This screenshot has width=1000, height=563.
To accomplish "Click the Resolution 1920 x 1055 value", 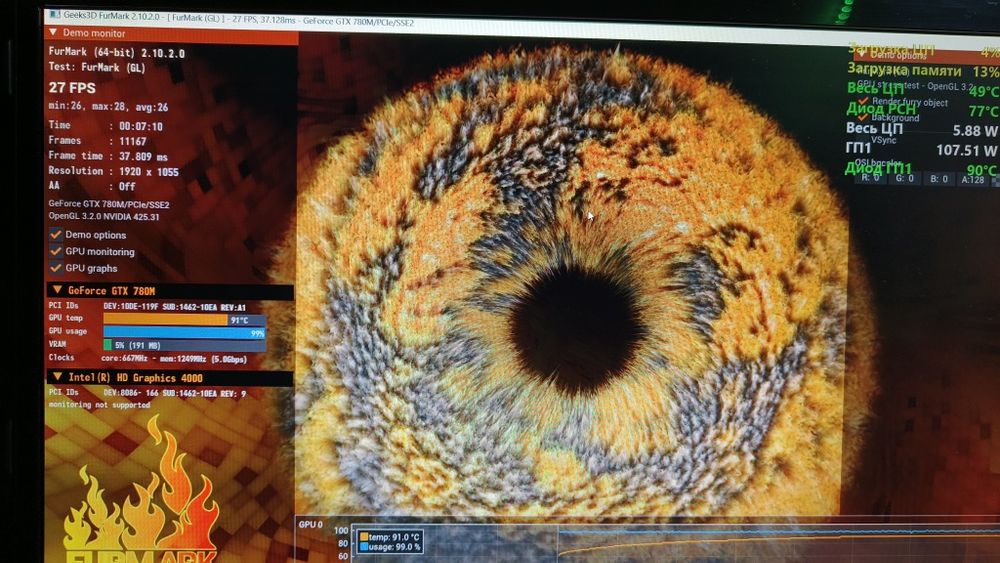I will [x=149, y=172].
